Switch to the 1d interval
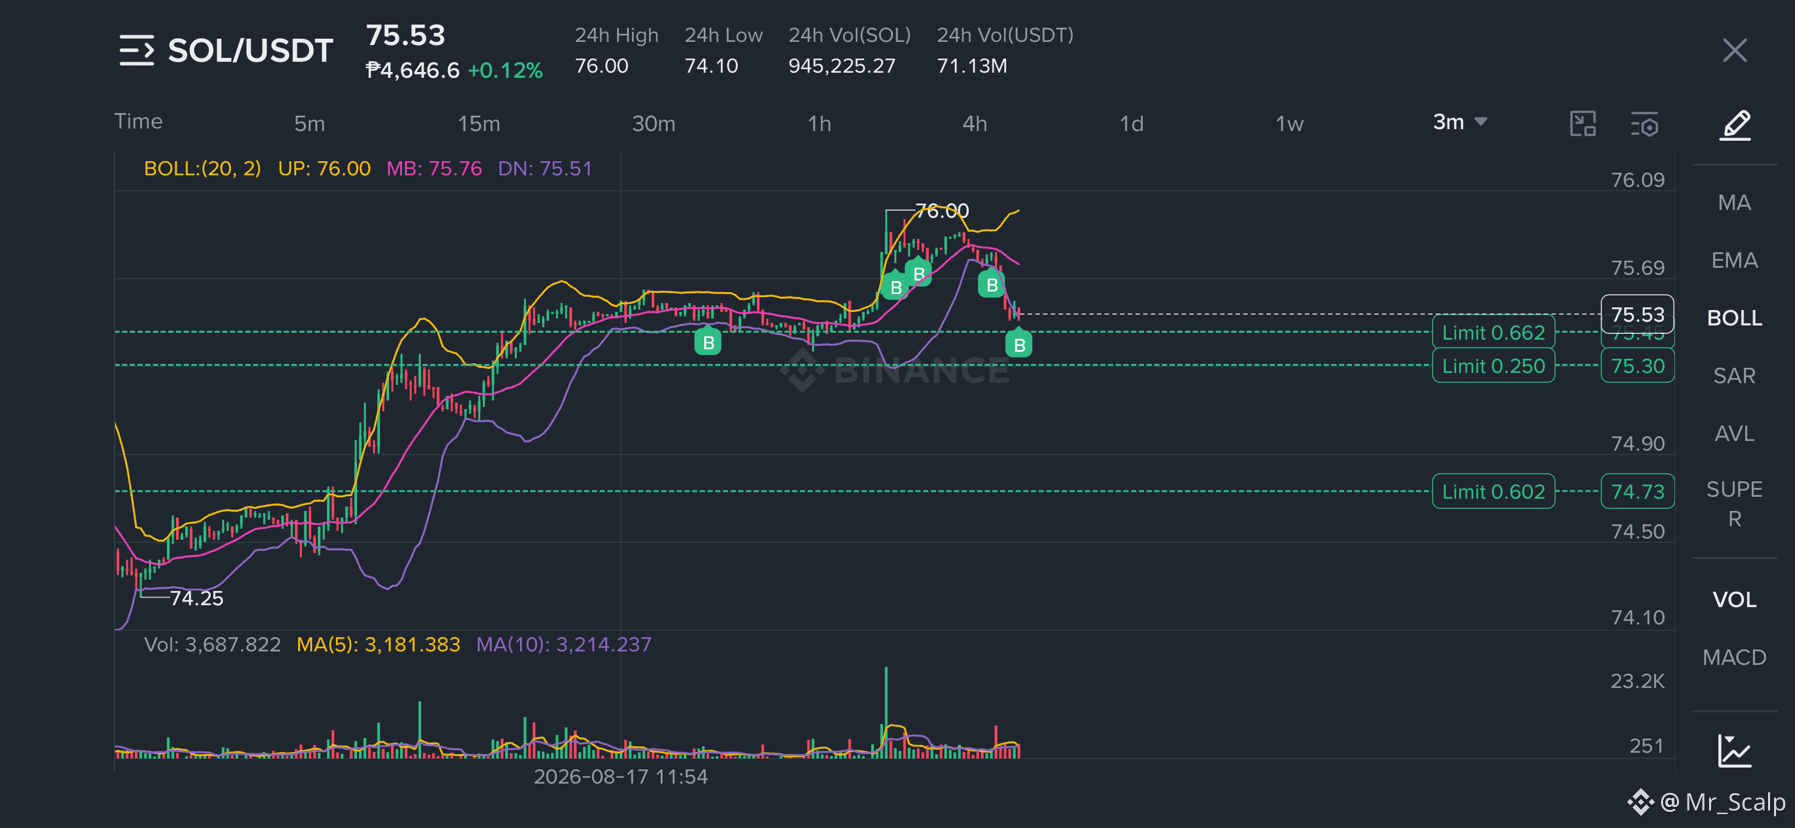1795x828 pixels. 1131,123
